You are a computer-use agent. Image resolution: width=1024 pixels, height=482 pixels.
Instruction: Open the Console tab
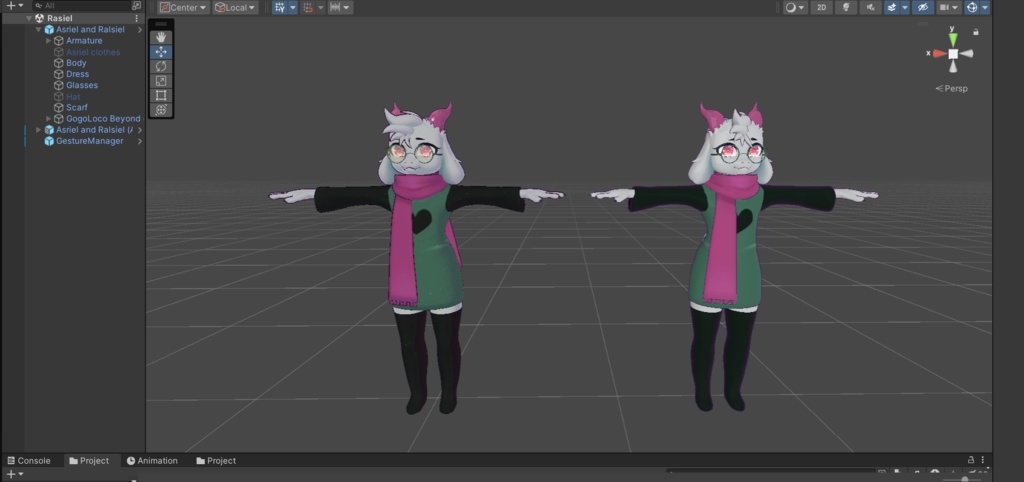point(29,460)
